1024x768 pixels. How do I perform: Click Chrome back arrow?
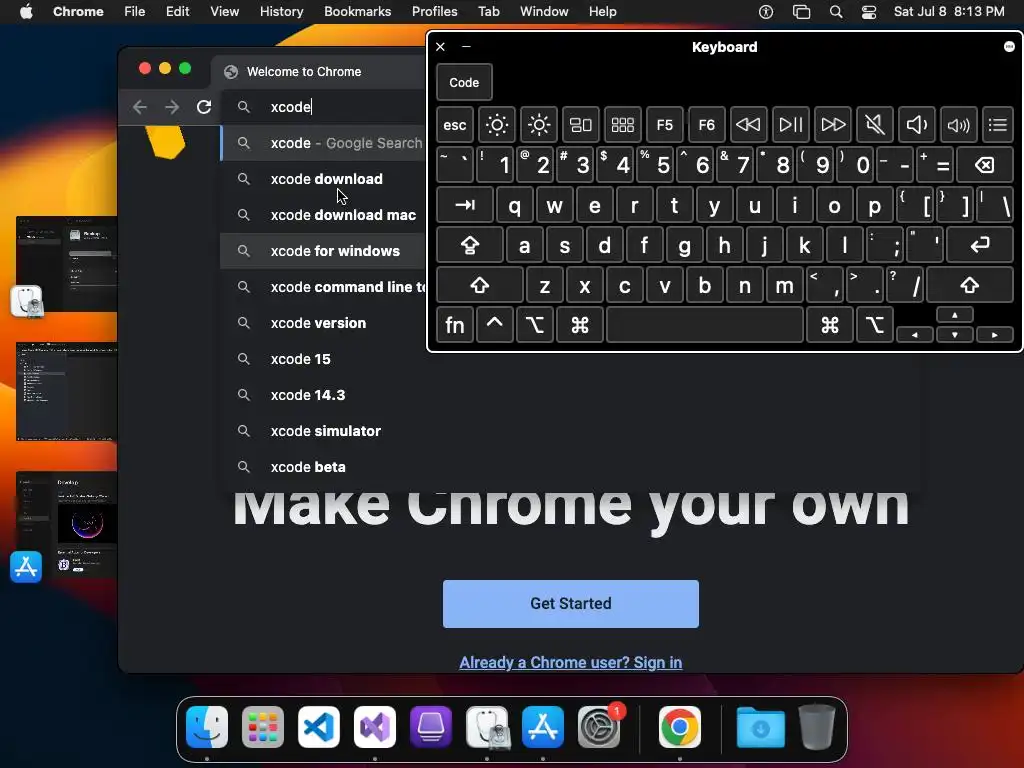click(140, 107)
